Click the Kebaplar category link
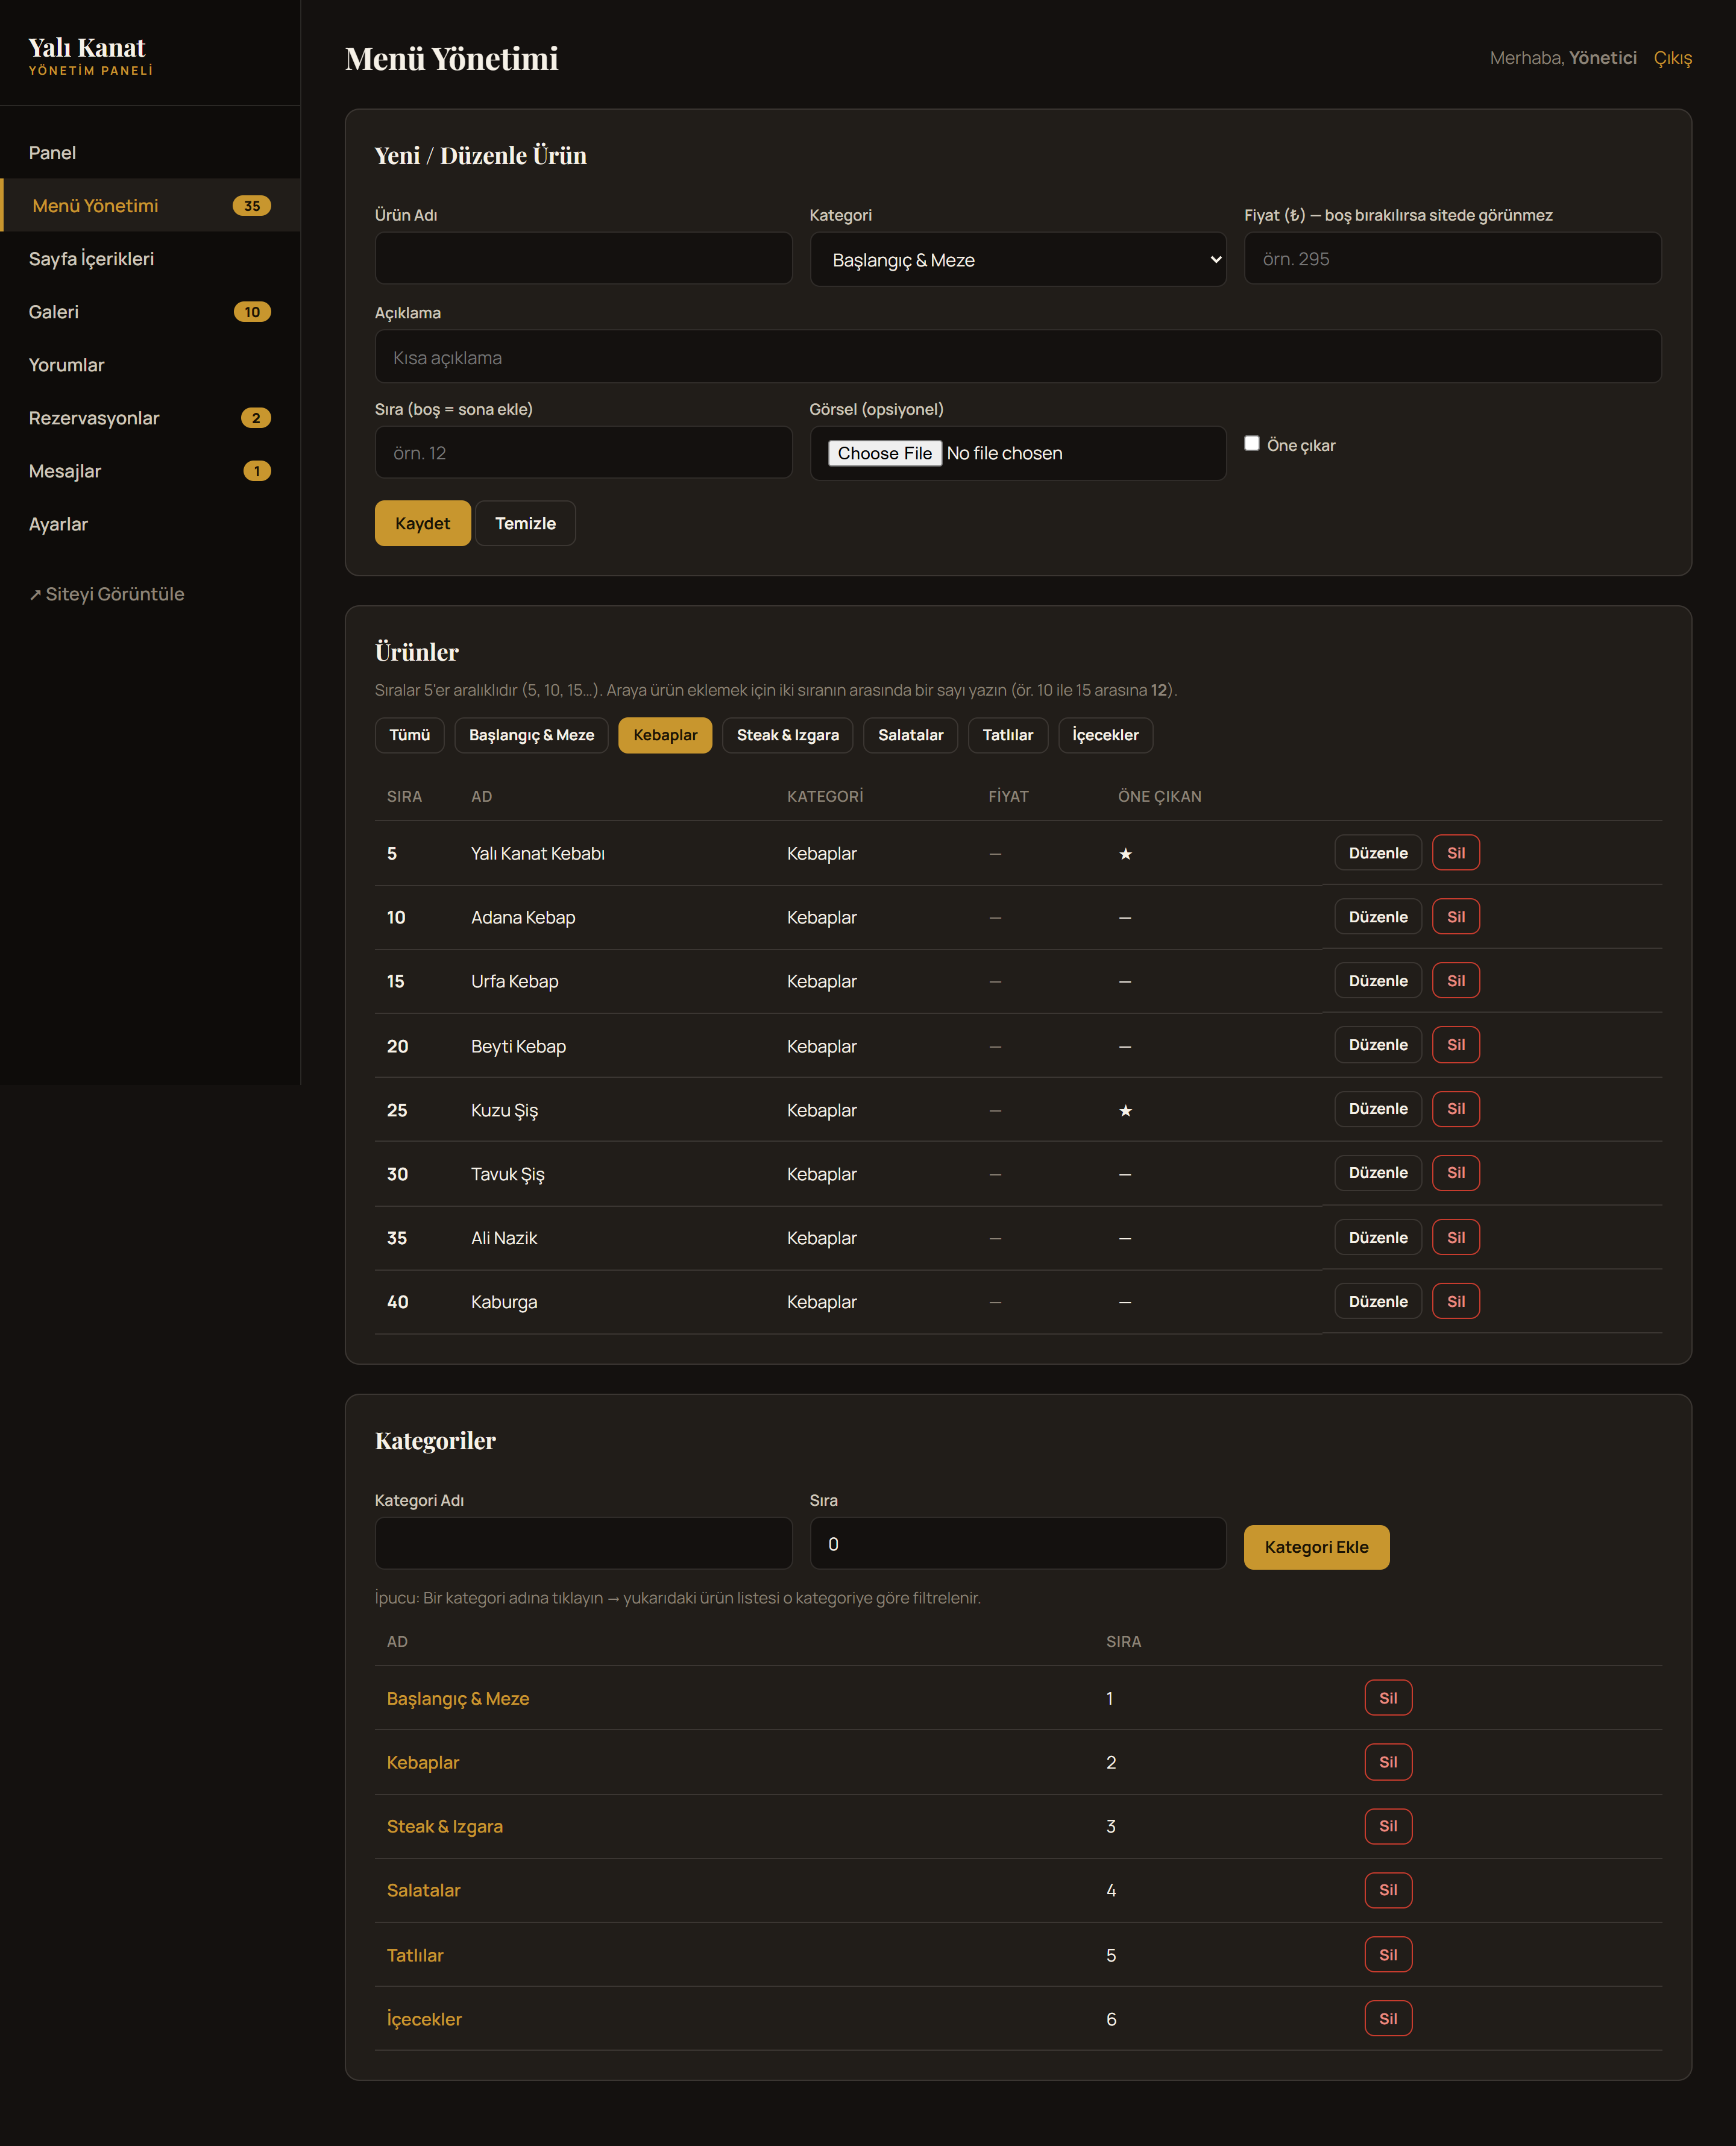 click(x=423, y=1762)
